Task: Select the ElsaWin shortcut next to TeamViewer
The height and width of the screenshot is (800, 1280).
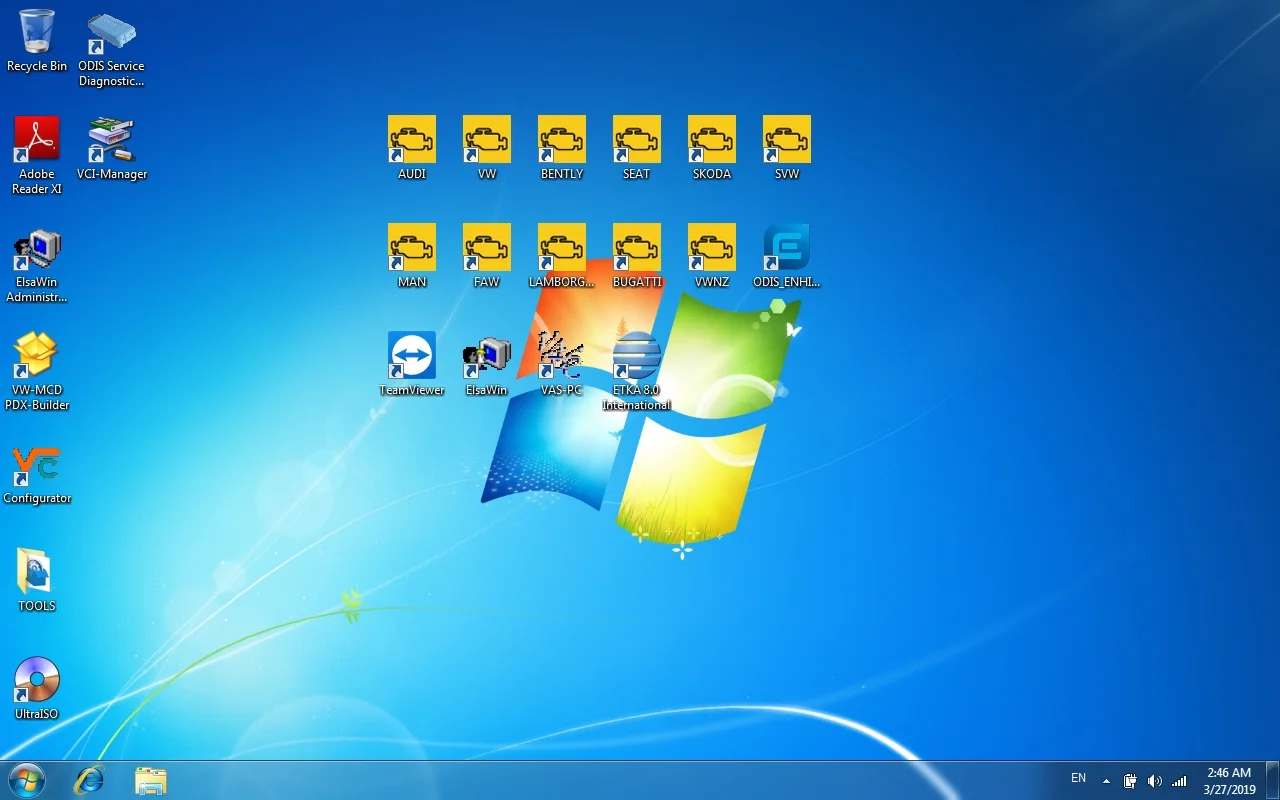Action: tap(487, 364)
